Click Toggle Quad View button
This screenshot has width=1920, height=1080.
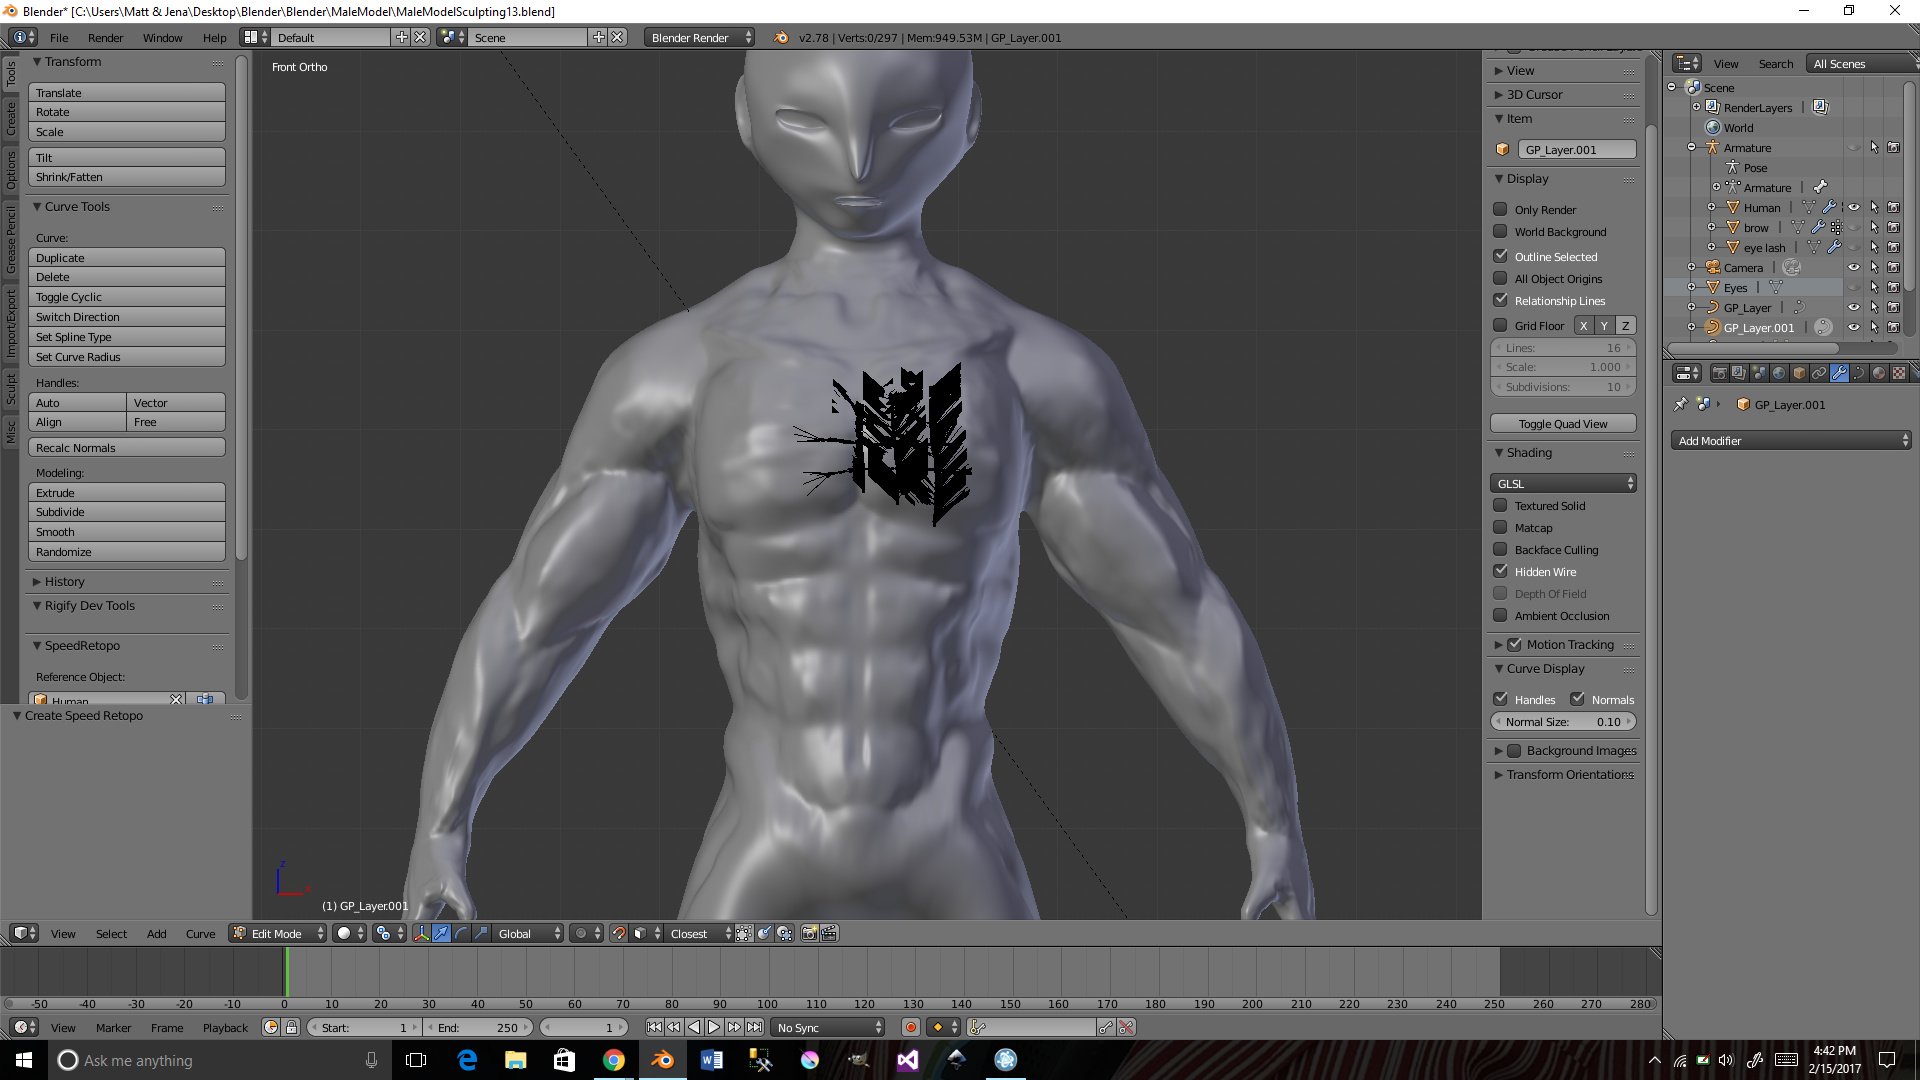tap(1563, 423)
